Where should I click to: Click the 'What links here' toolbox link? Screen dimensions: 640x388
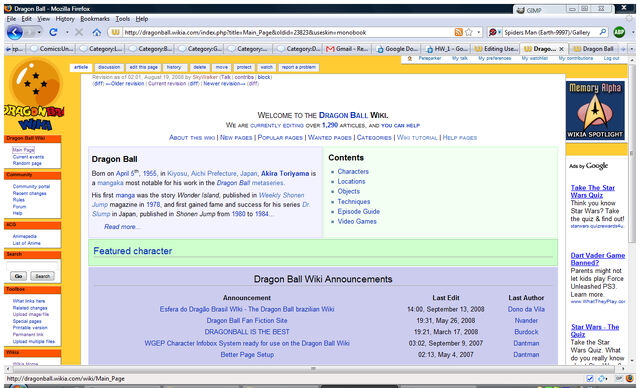(x=29, y=301)
